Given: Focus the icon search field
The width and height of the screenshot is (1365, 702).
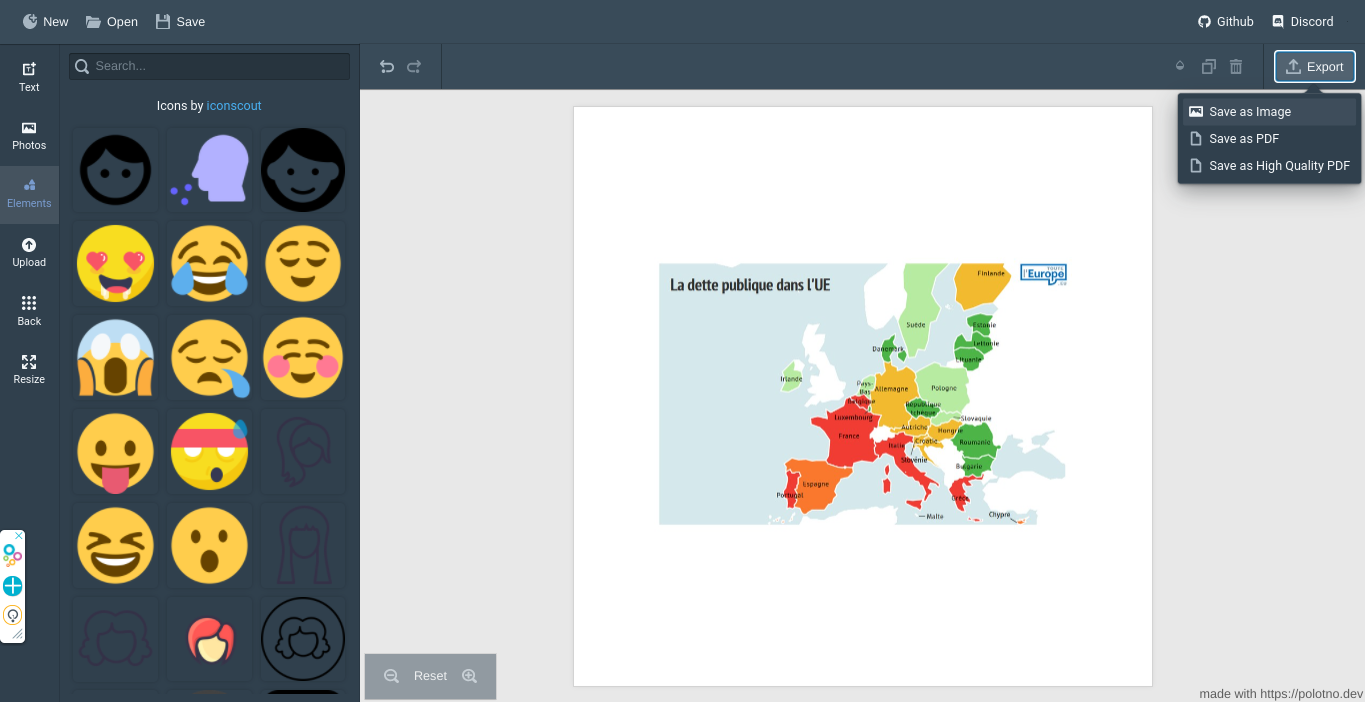Looking at the screenshot, I should point(210,66).
